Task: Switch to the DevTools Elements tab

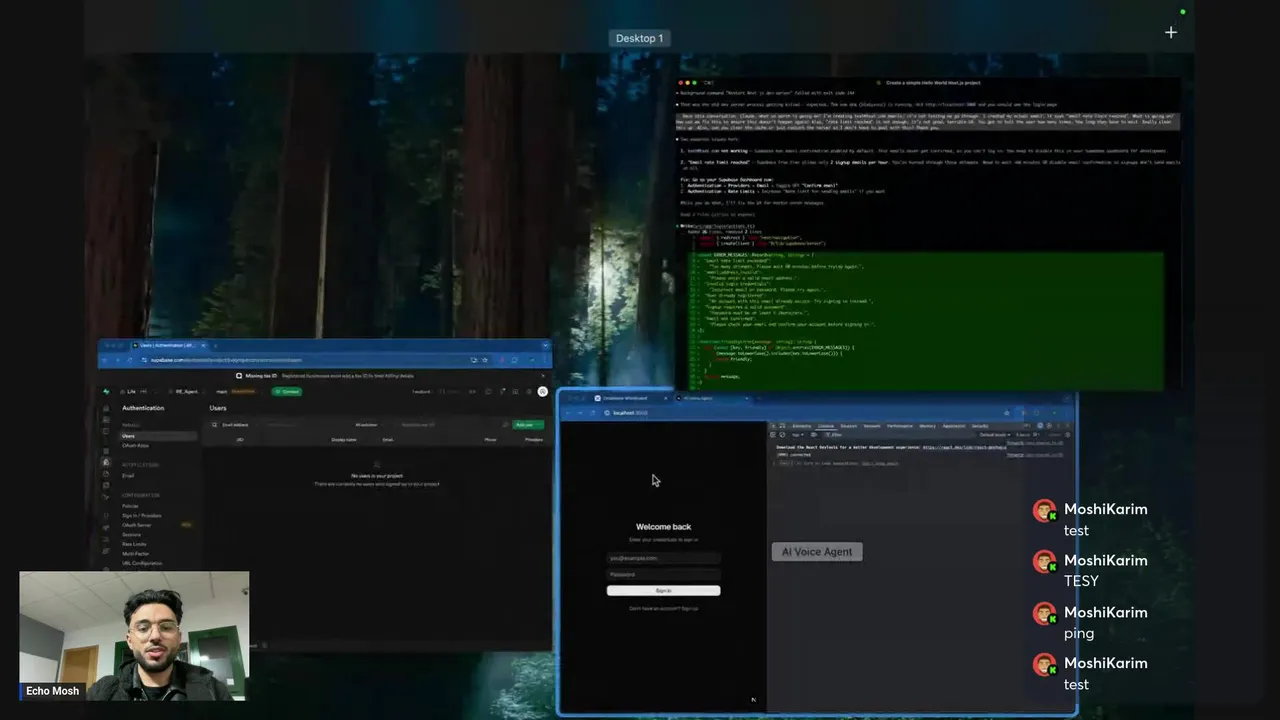Action: [x=802, y=426]
